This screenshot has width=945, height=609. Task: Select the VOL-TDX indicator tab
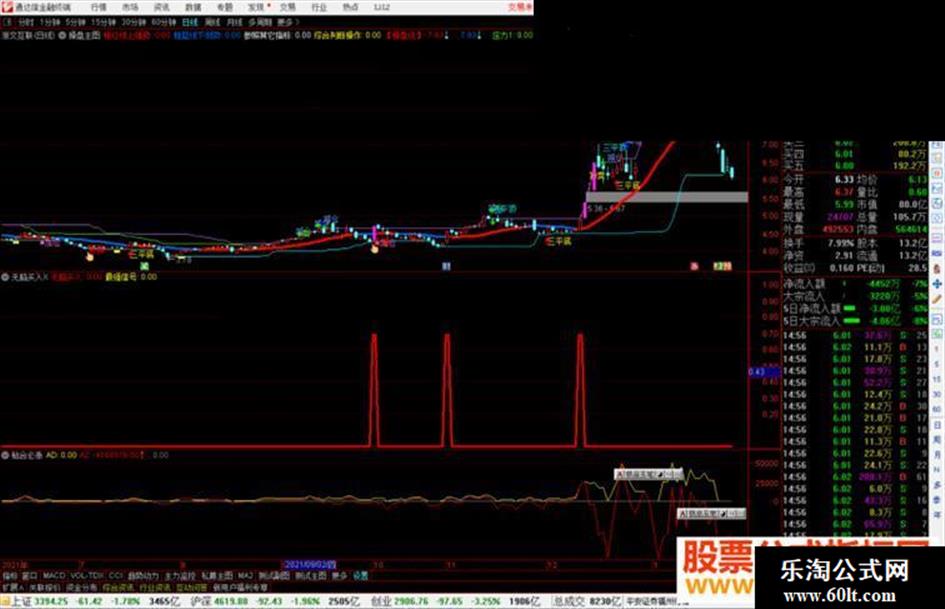pos(87,576)
